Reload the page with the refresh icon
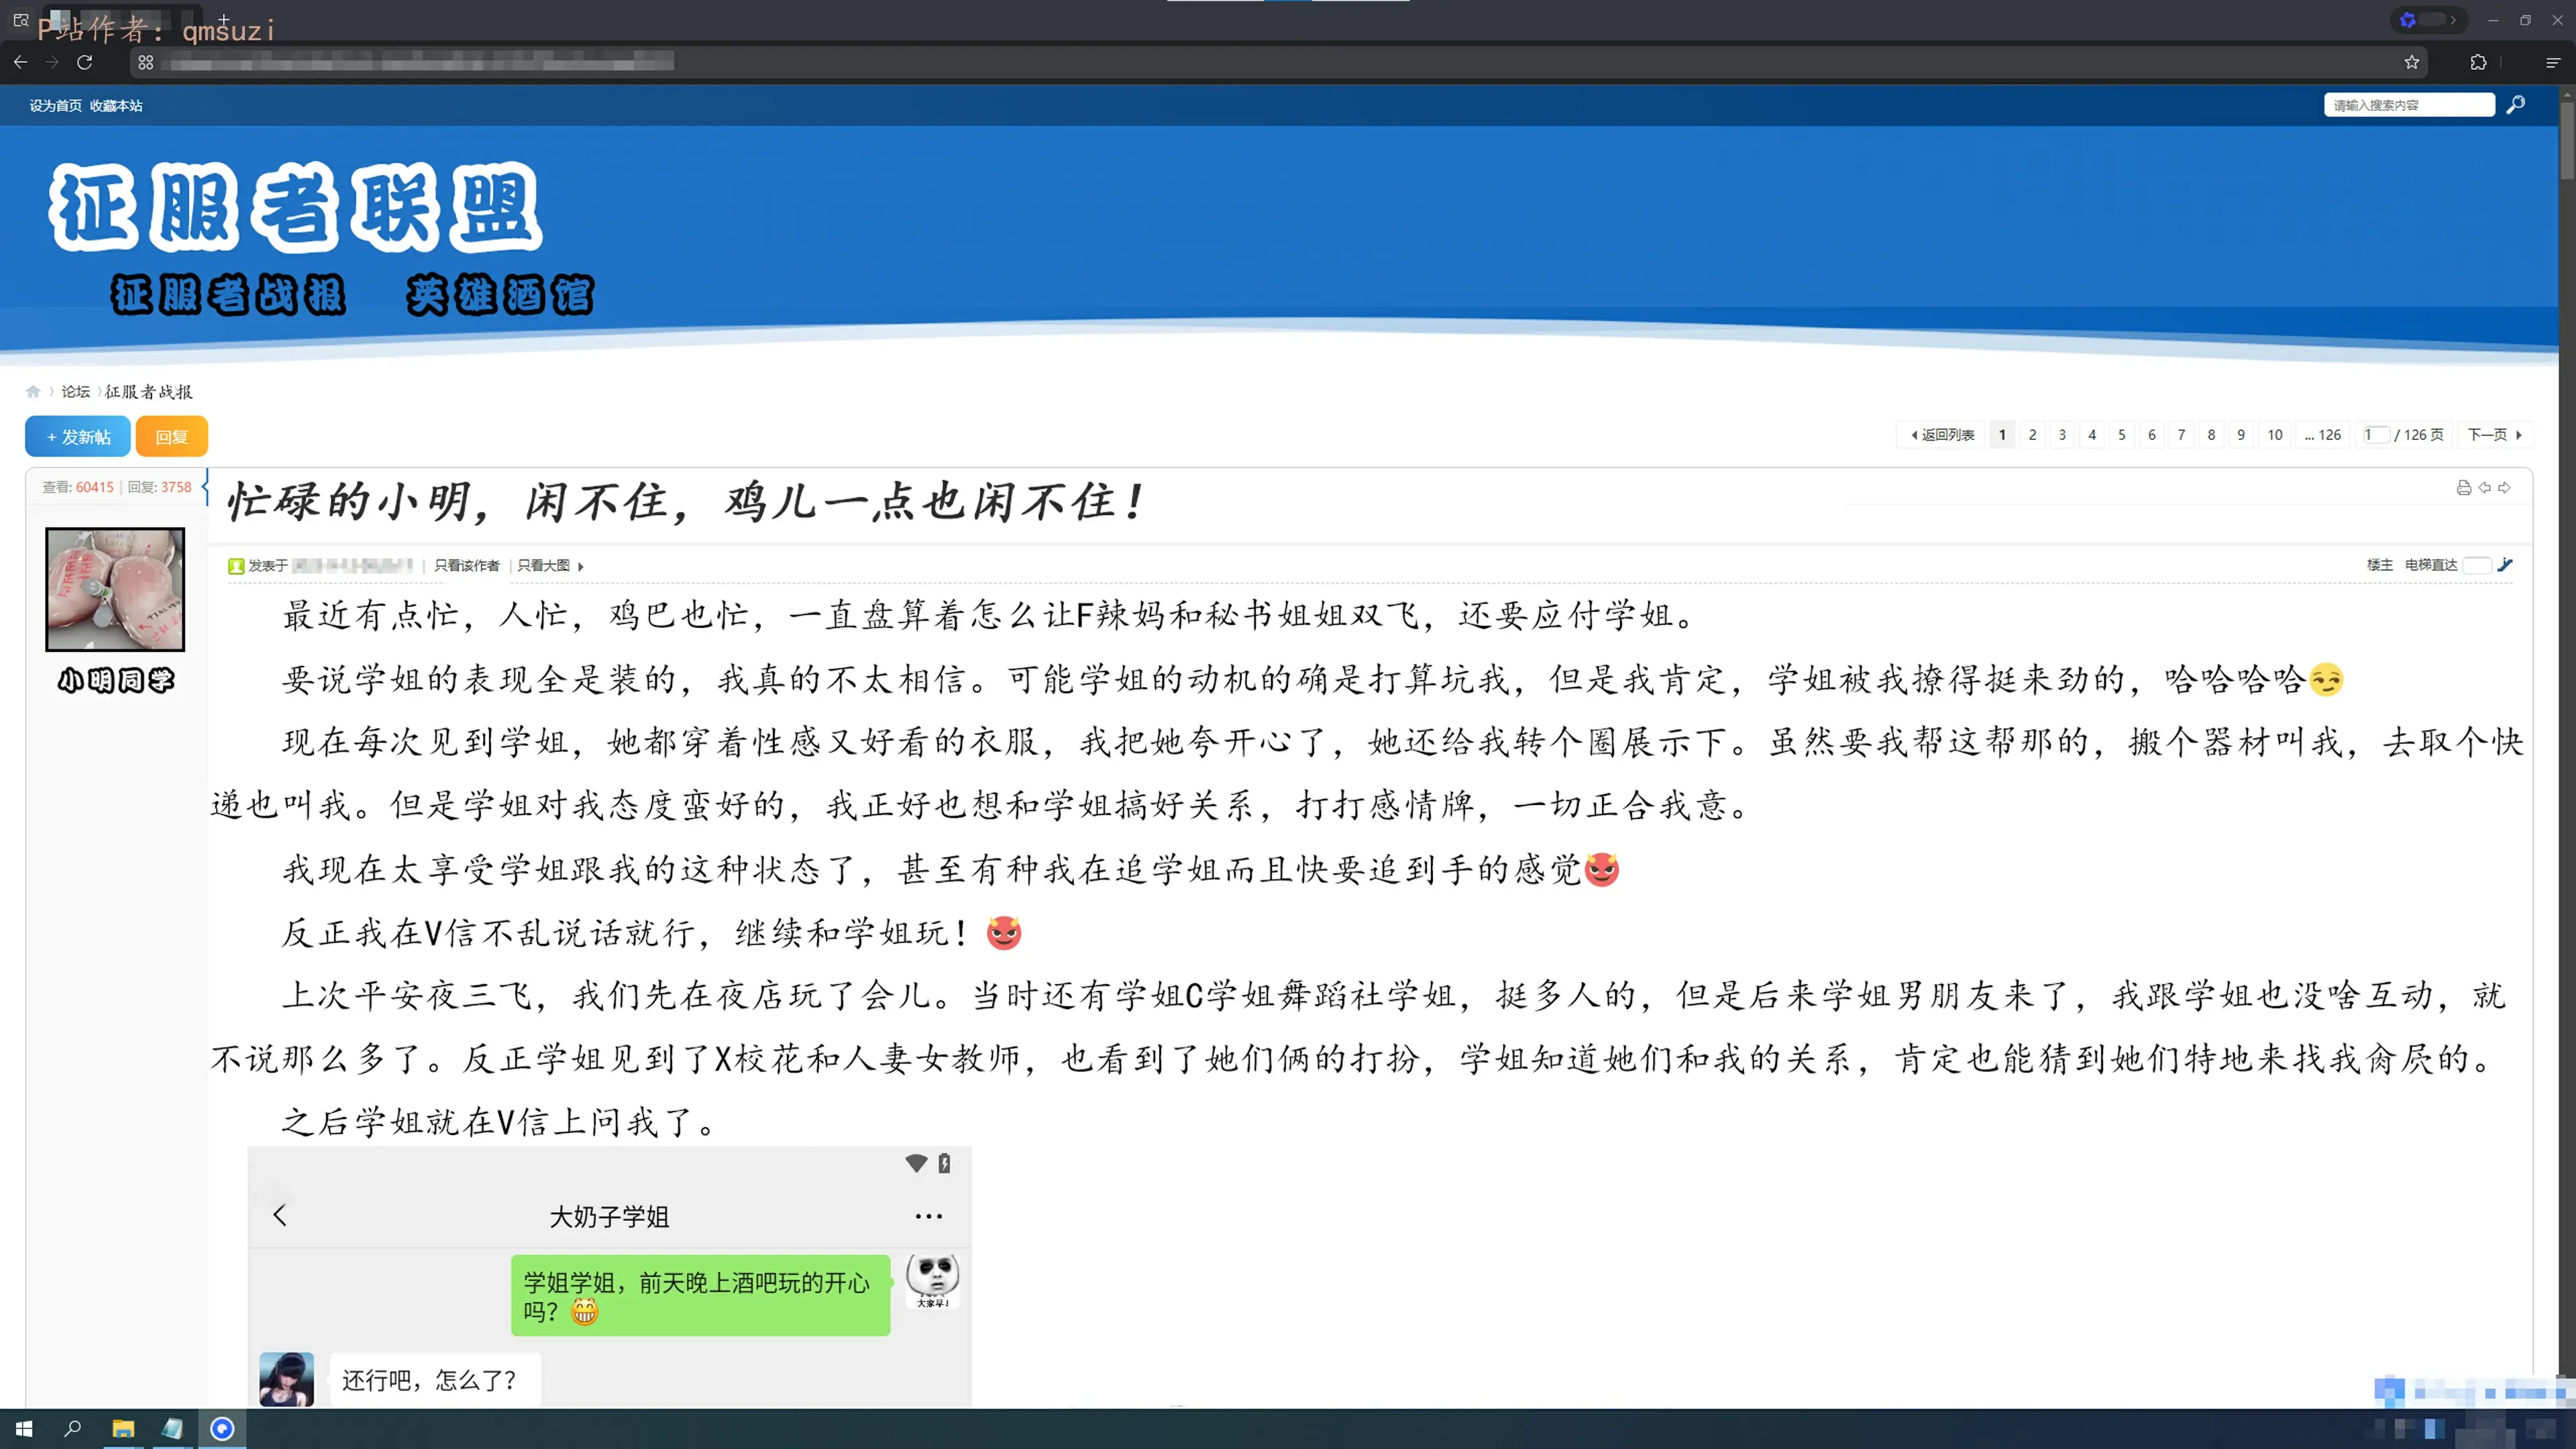This screenshot has width=2576, height=1449. (85, 62)
